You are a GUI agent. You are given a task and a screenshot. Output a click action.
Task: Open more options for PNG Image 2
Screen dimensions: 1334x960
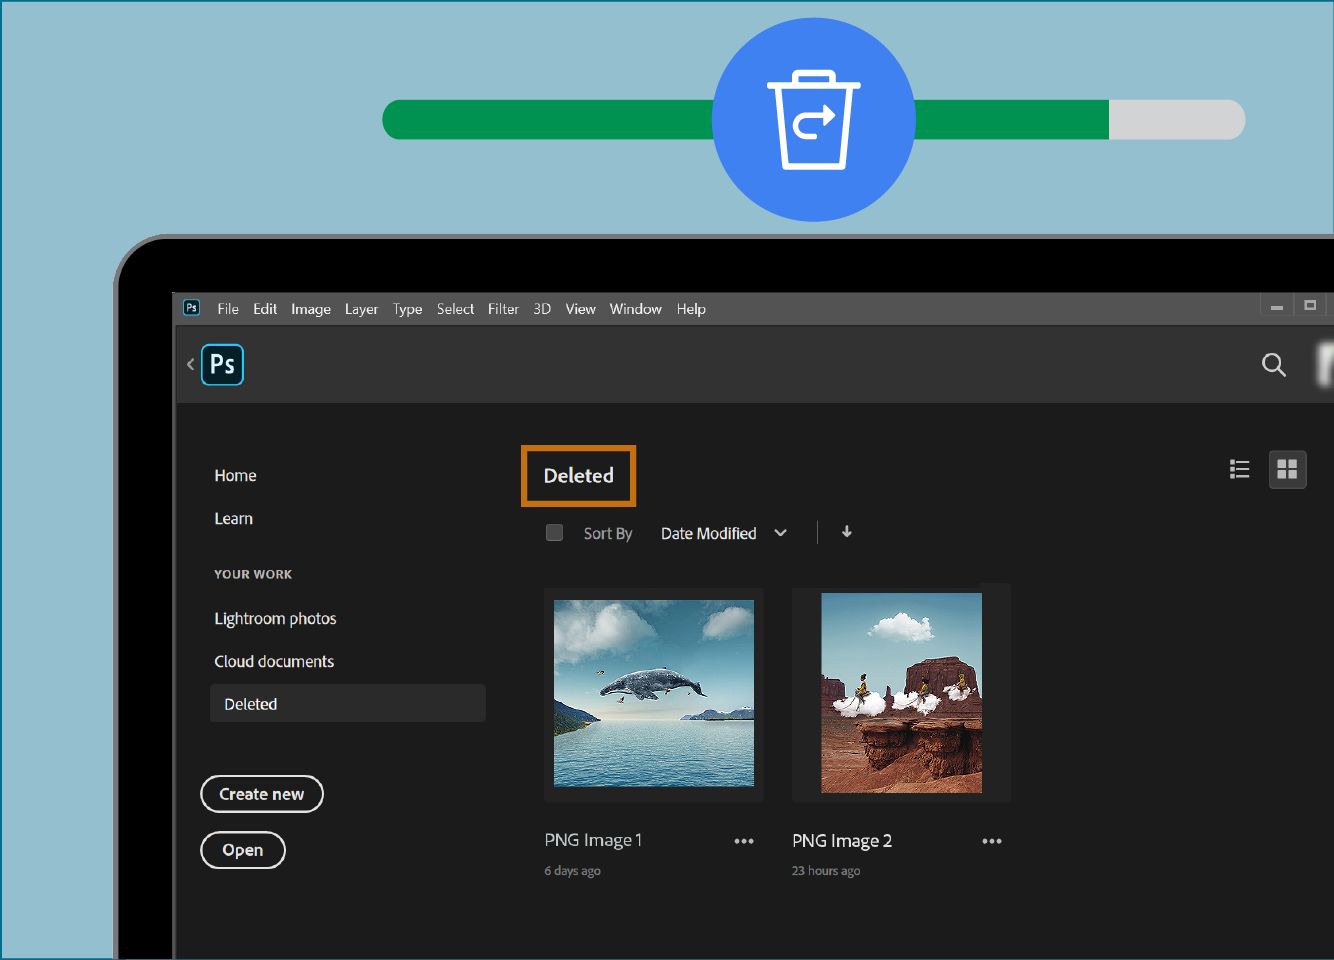pyautogui.click(x=991, y=841)
